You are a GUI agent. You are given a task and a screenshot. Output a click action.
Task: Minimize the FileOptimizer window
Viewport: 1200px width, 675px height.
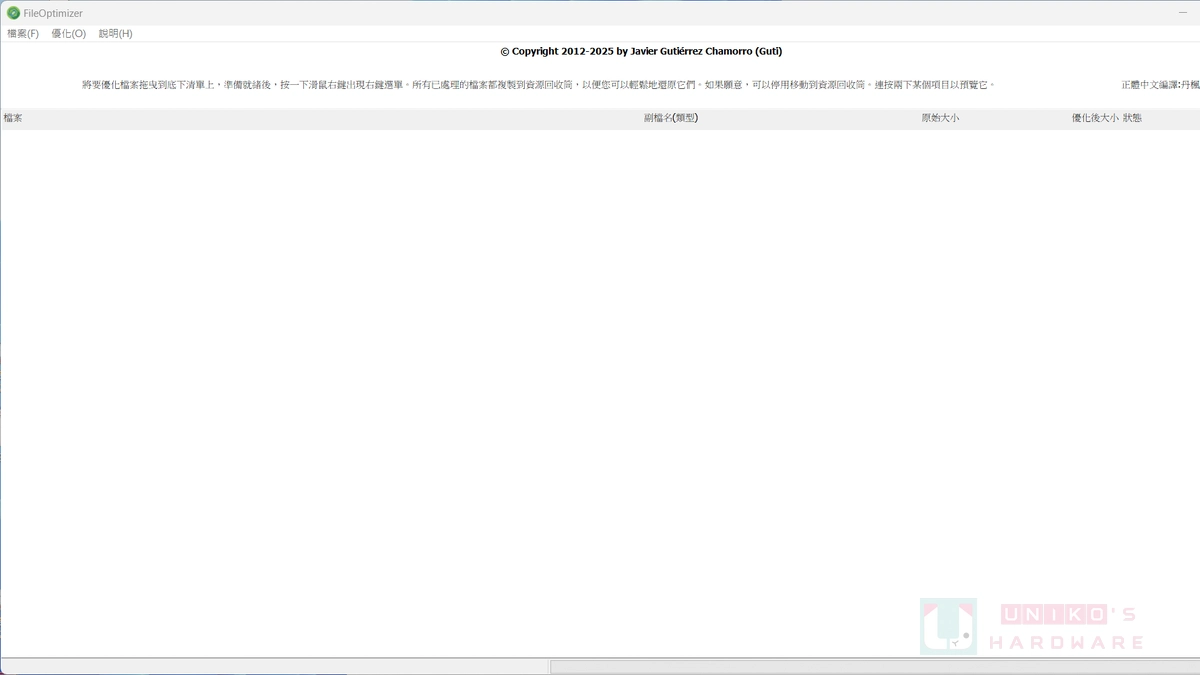1182,12
